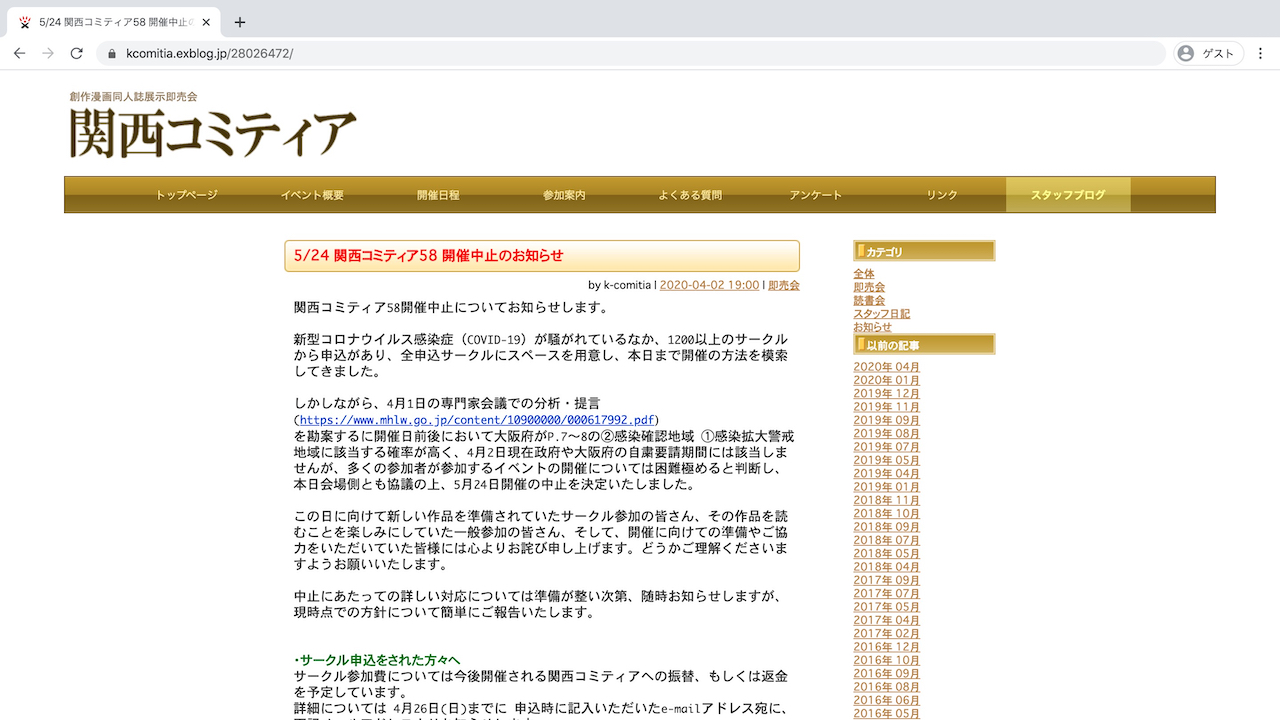1280x720 pixels.
Task: Open archive 2018年 09月
Action: point(887,527)
